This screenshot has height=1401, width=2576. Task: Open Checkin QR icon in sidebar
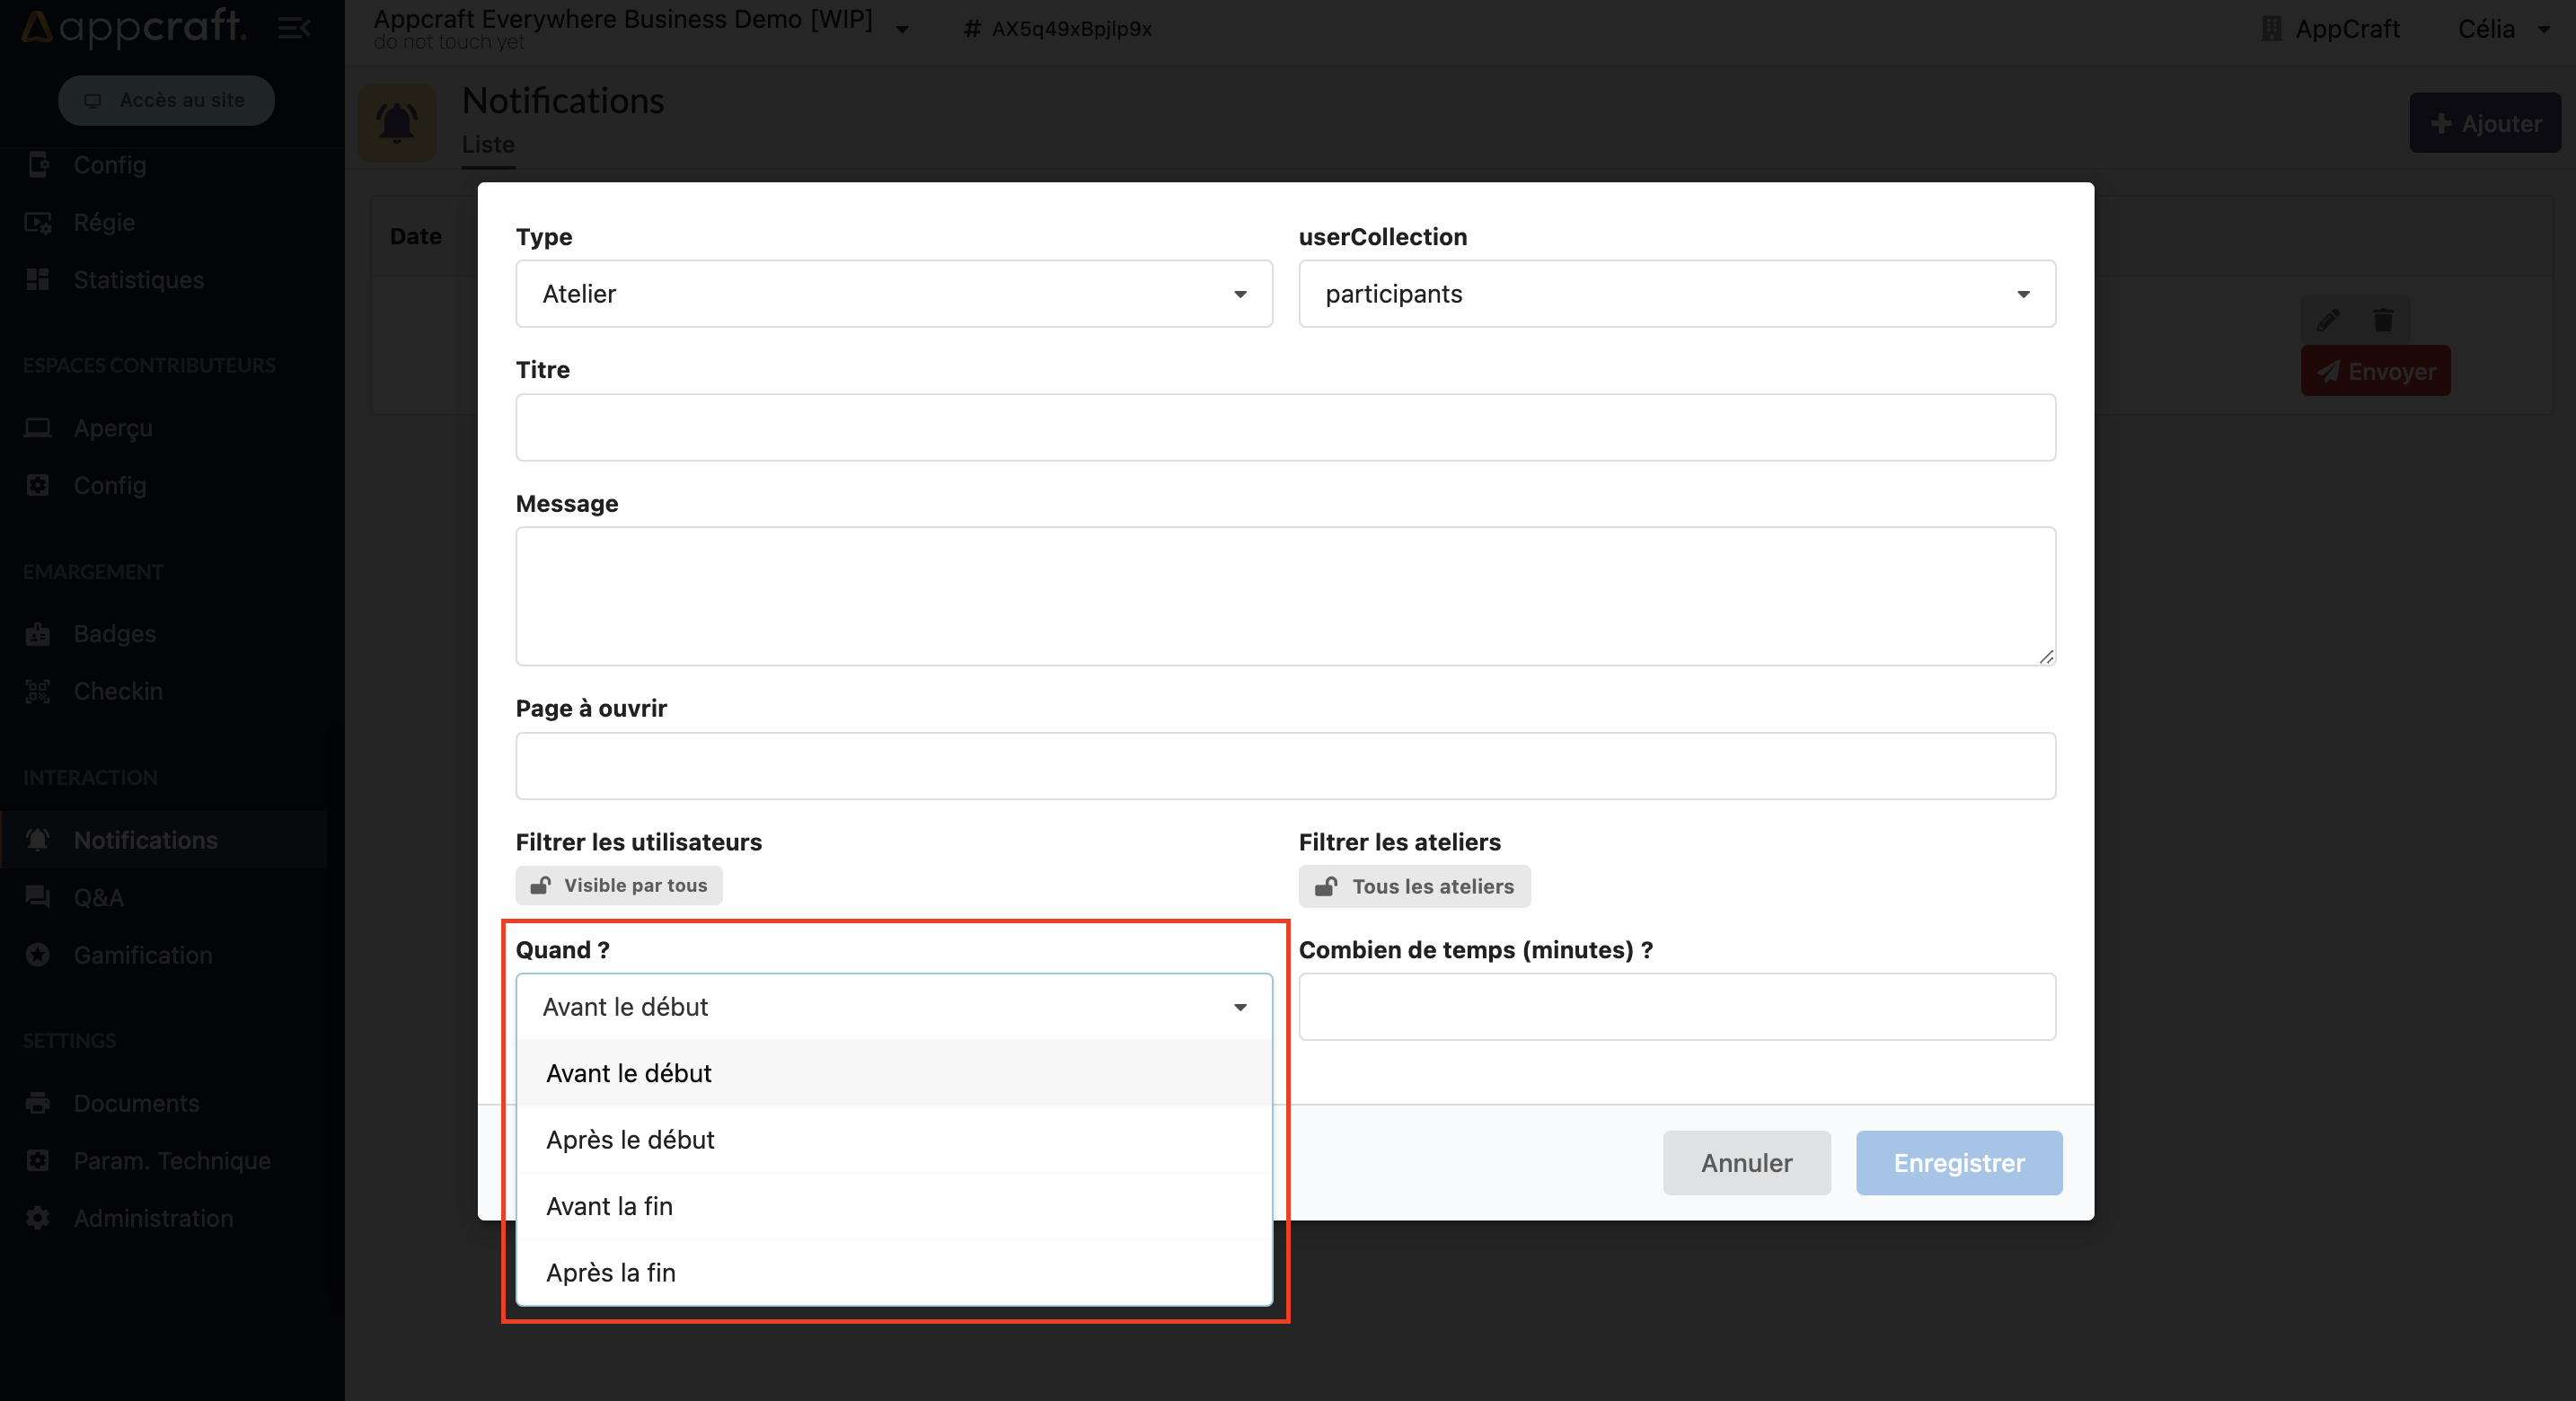click(38, 691)
